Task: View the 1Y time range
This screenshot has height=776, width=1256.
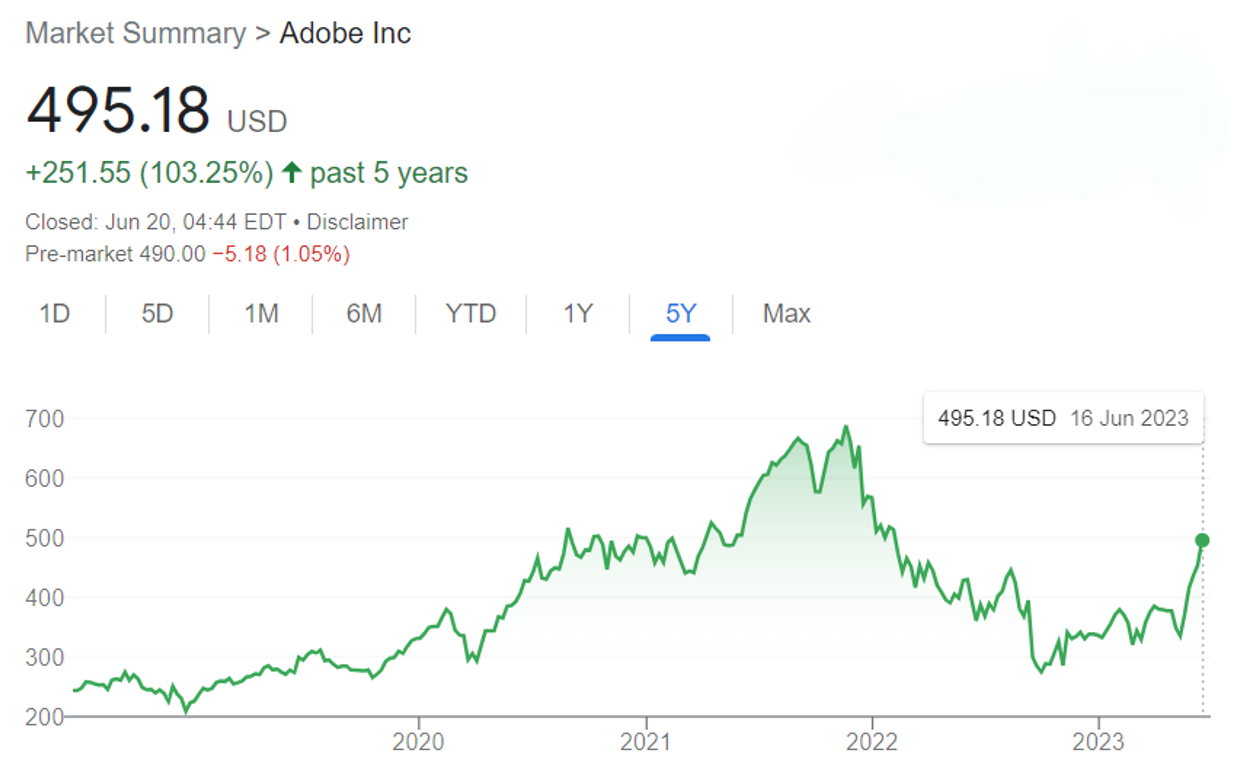Action: tap(577, 314)
